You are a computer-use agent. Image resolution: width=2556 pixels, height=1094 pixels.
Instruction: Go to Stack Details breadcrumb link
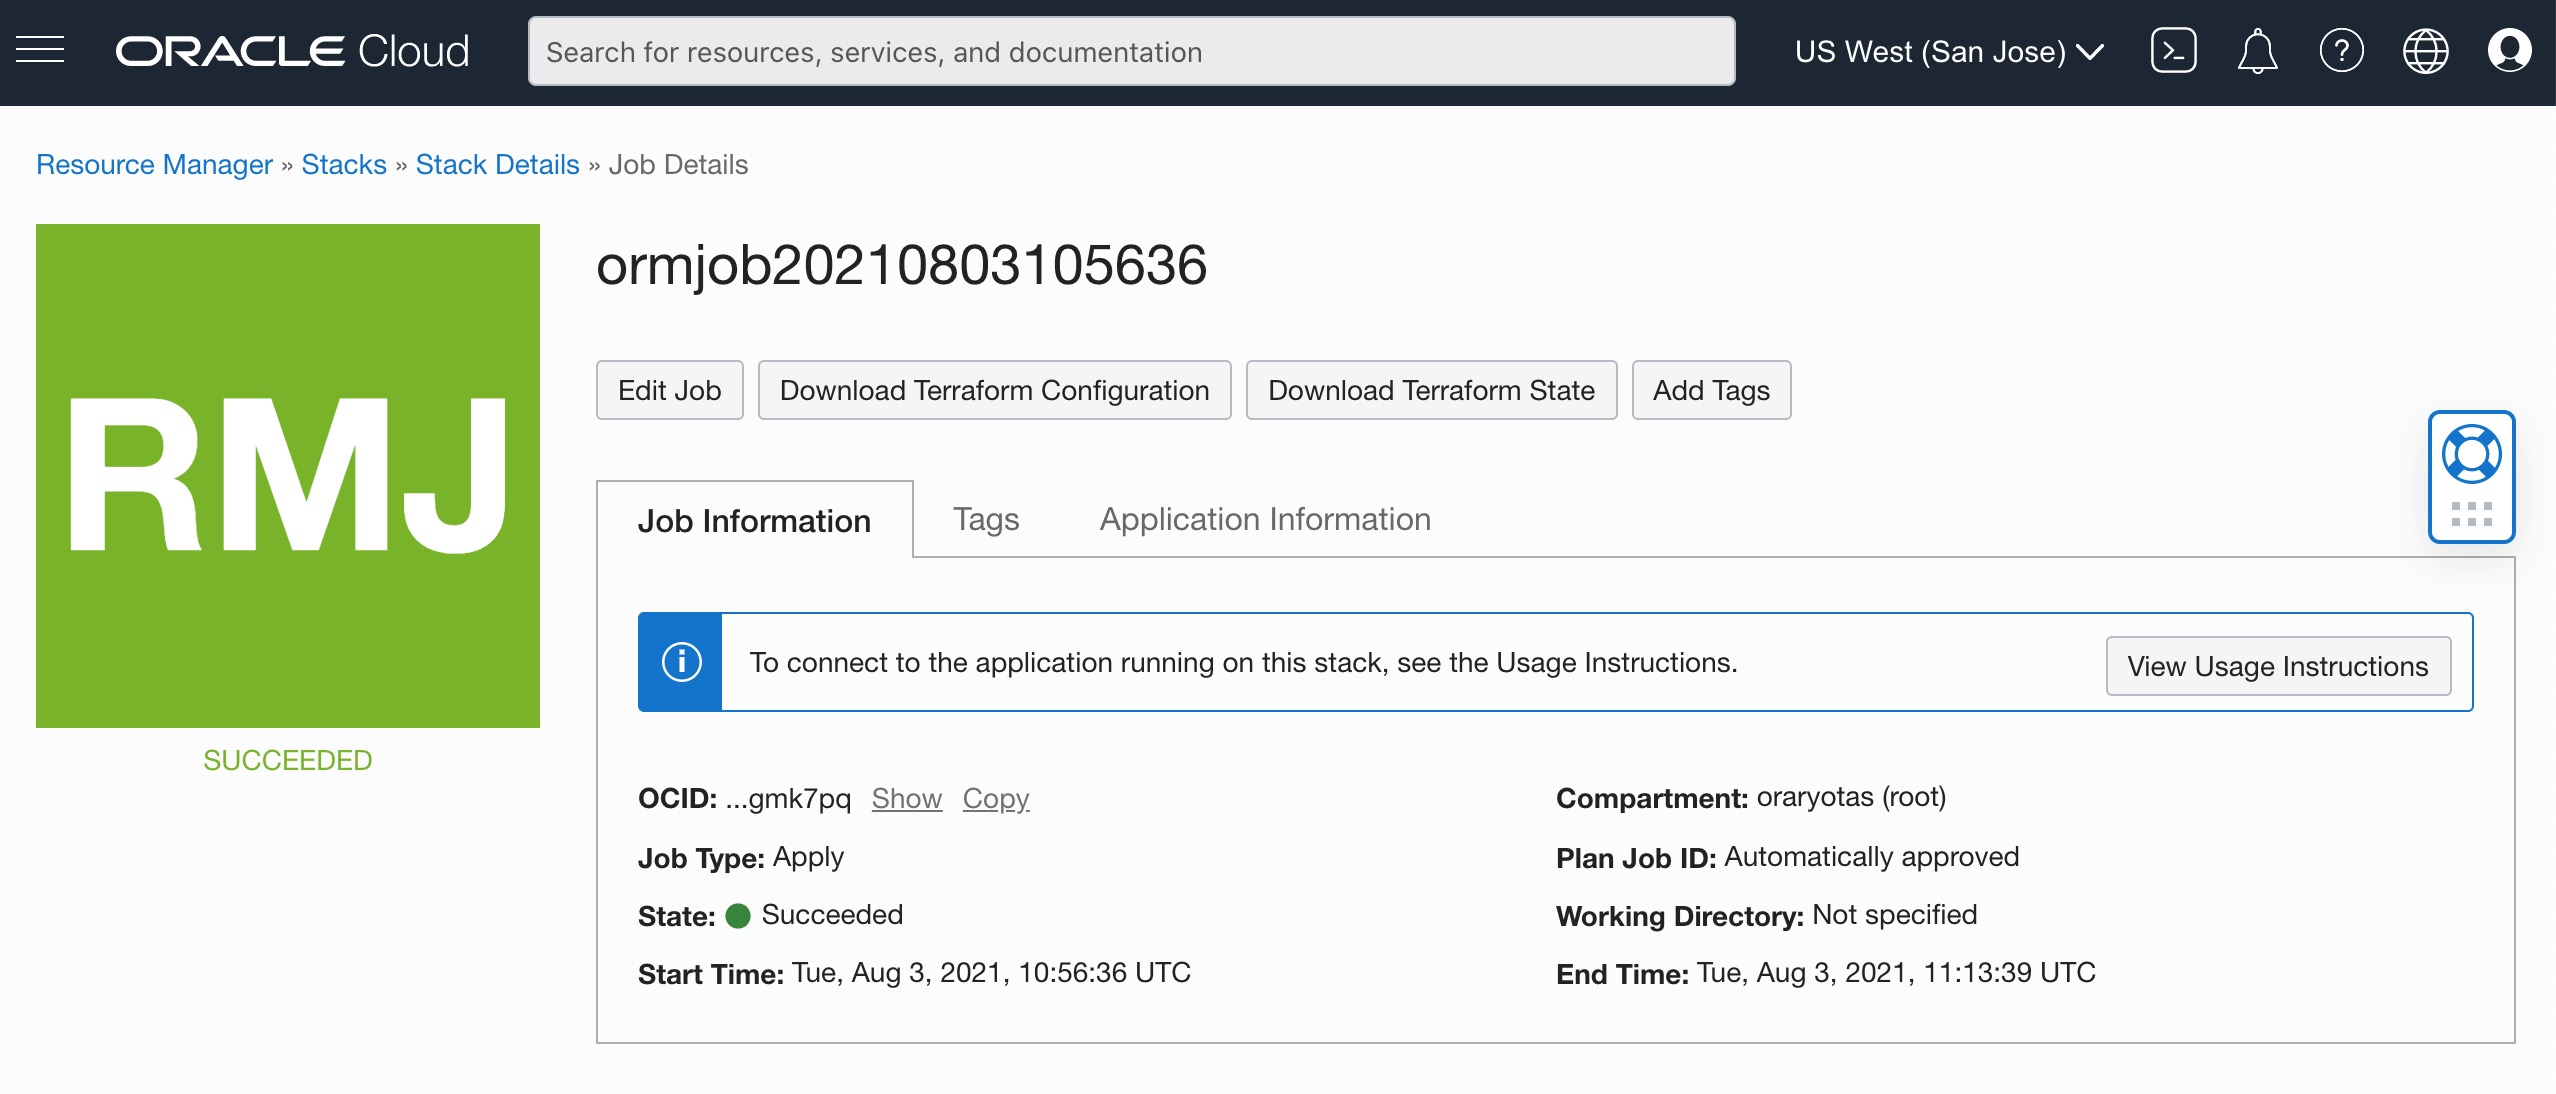coord(497,164)
